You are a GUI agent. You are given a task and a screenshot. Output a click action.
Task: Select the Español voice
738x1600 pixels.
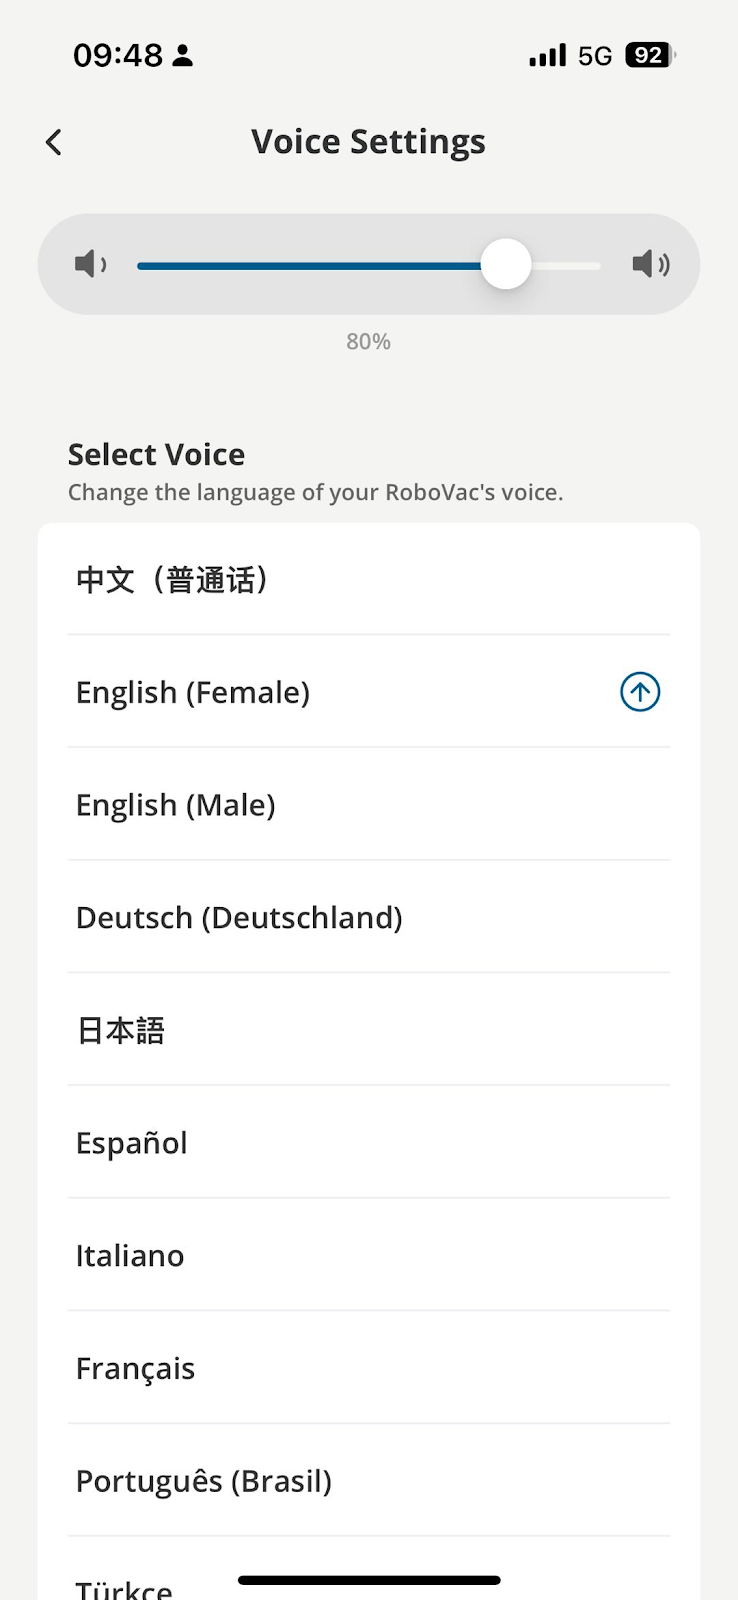tap(132, 1143)
